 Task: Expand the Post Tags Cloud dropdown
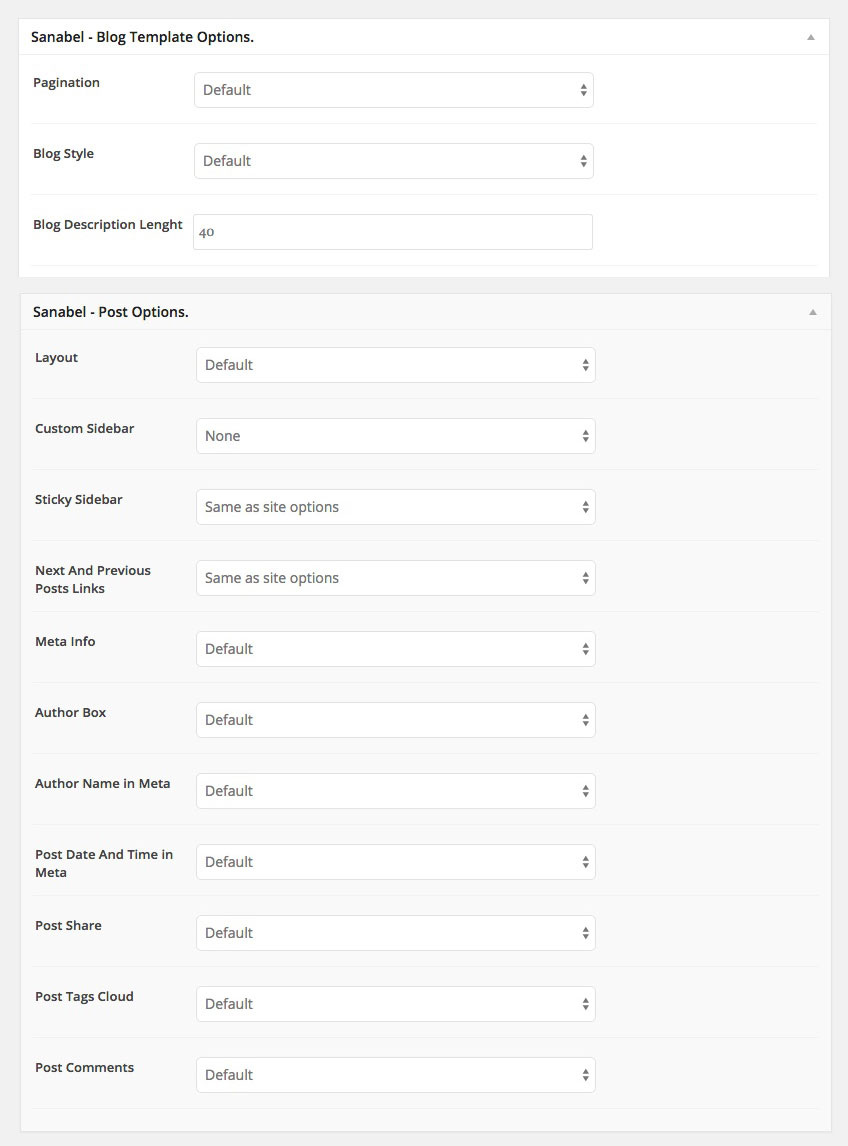[x=396, y=1004]
